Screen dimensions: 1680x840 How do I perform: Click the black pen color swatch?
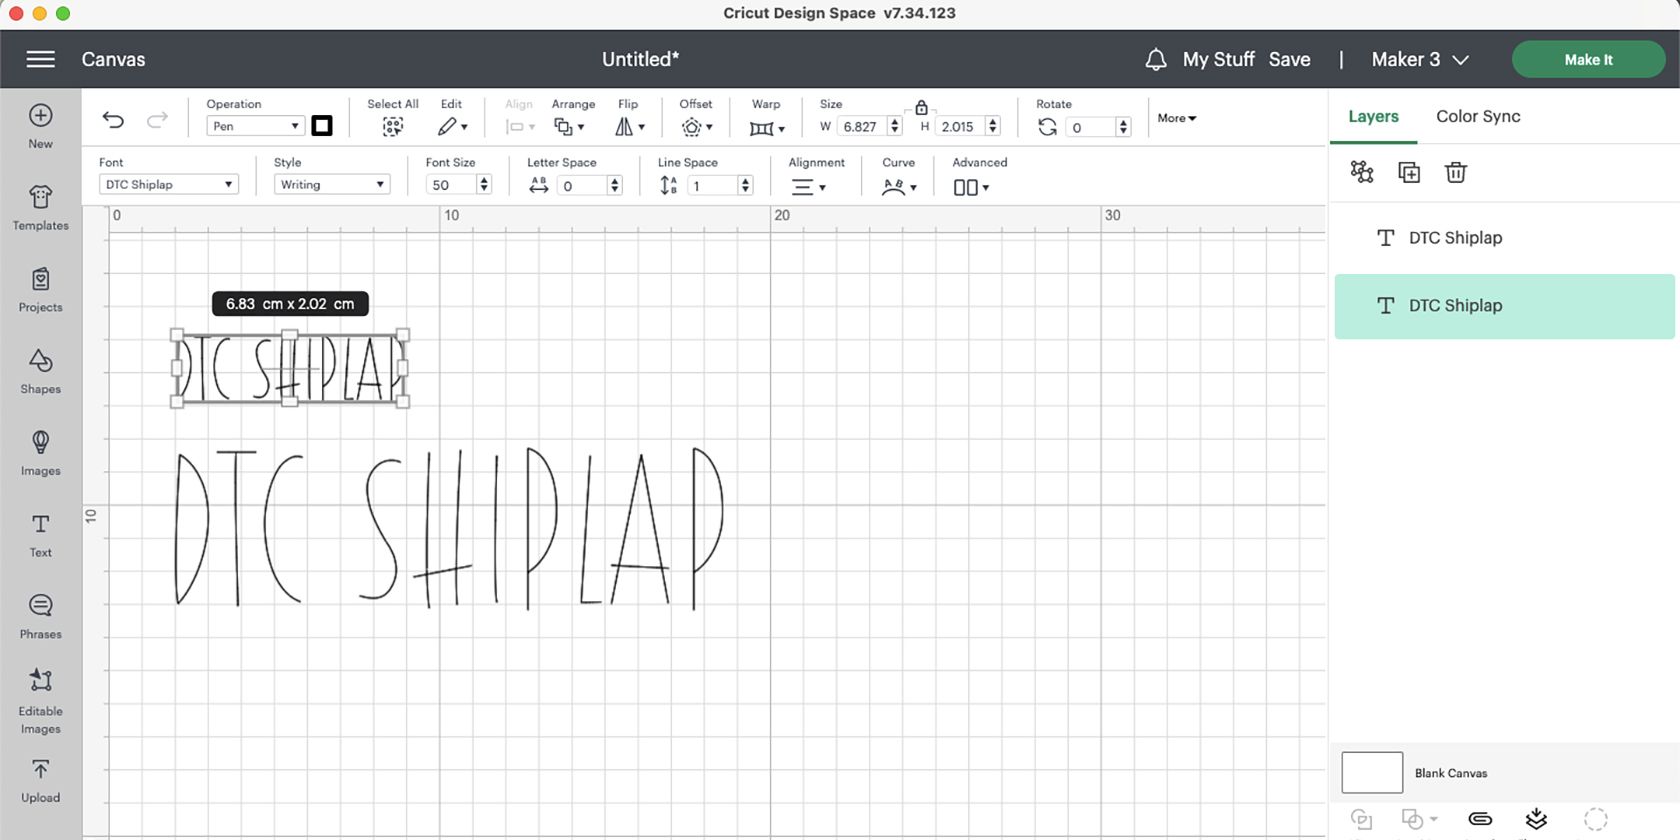(322, 126)
